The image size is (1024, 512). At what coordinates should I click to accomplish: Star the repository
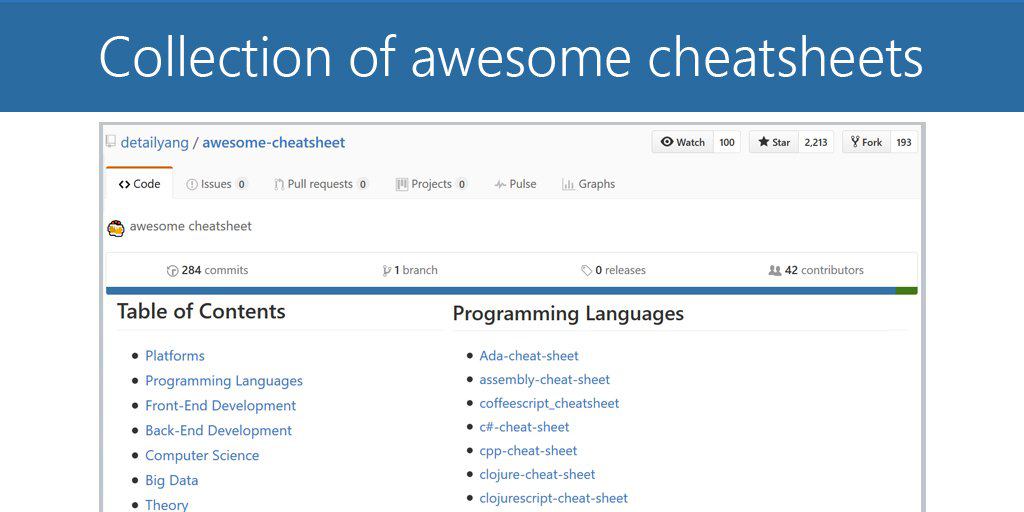(773, 142)
